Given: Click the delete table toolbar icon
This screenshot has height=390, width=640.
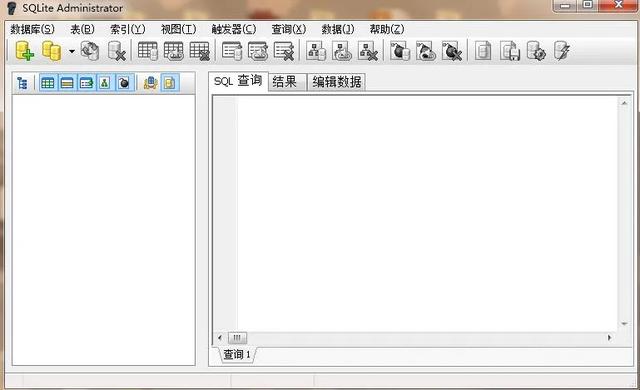Looking at the screenshot, I should [200, 51].
